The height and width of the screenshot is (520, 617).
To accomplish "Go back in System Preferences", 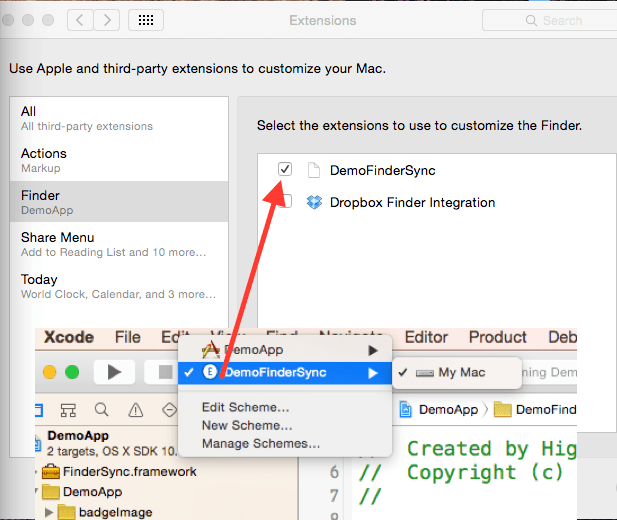I will 80,20.
